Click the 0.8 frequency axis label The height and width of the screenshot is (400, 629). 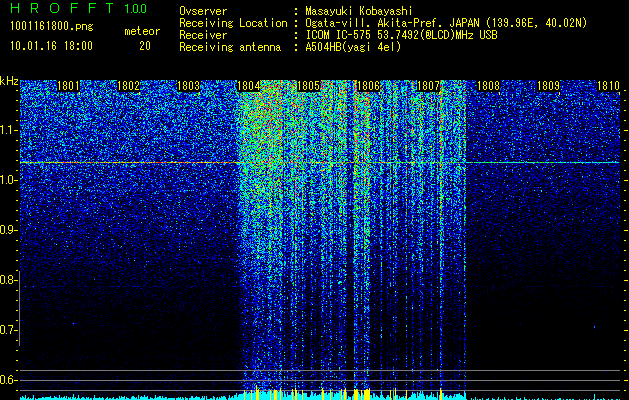[x=9, y=280]
